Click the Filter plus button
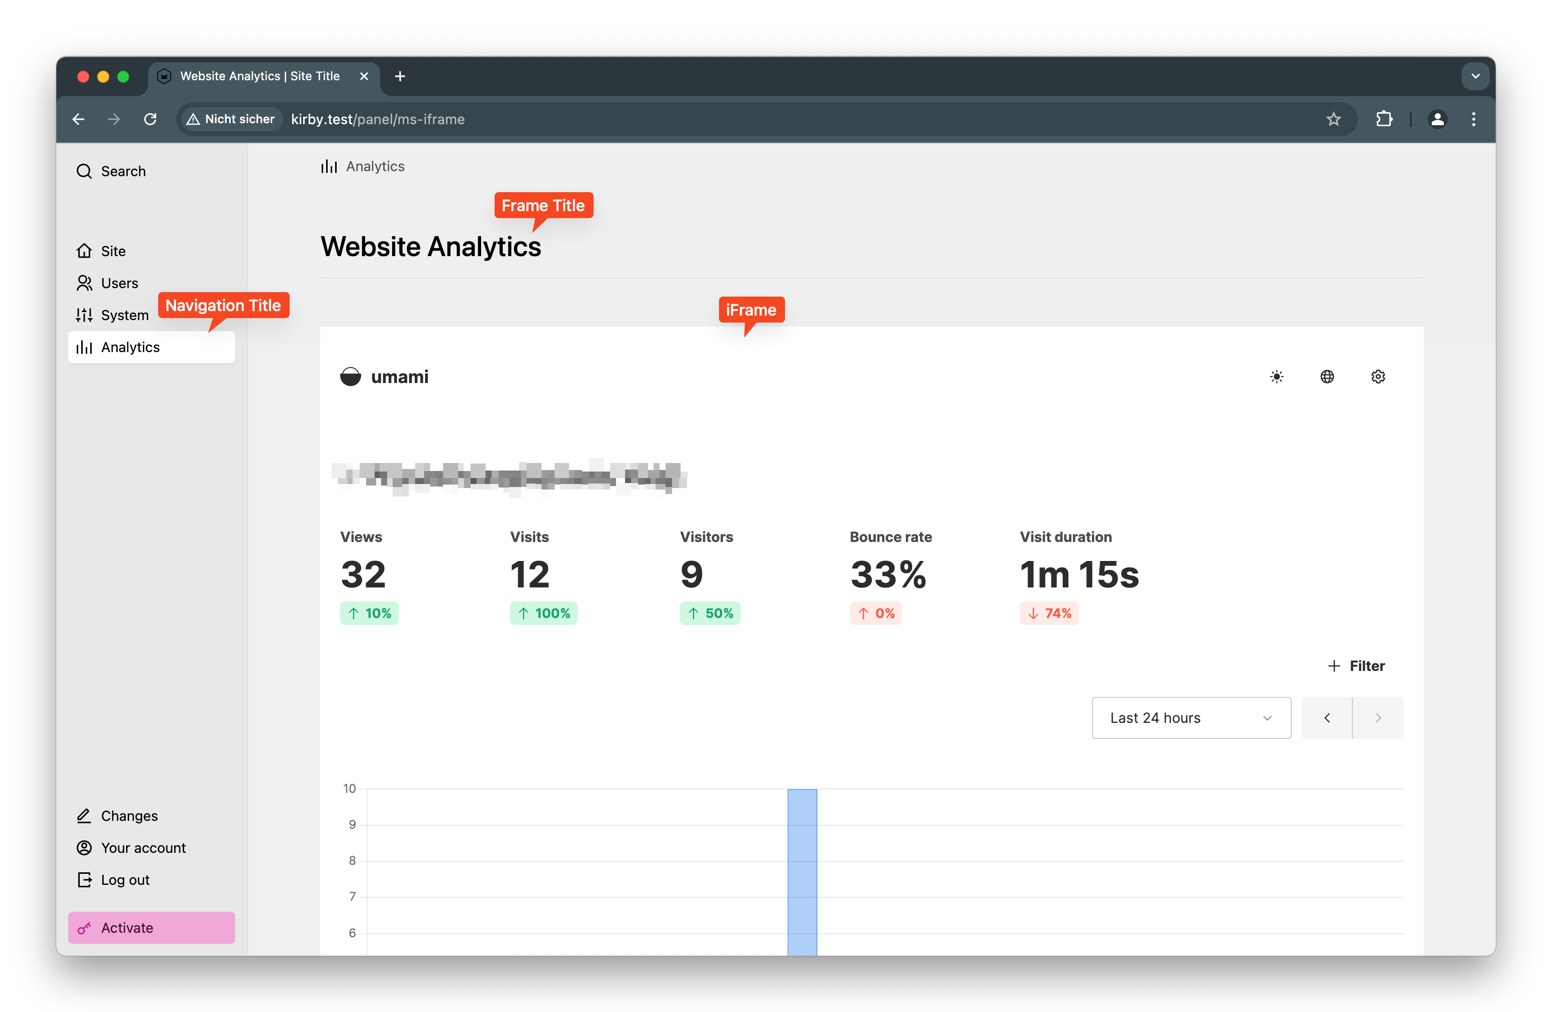The height and width of the screenshot is (1012, 1552). [1356, 666]
